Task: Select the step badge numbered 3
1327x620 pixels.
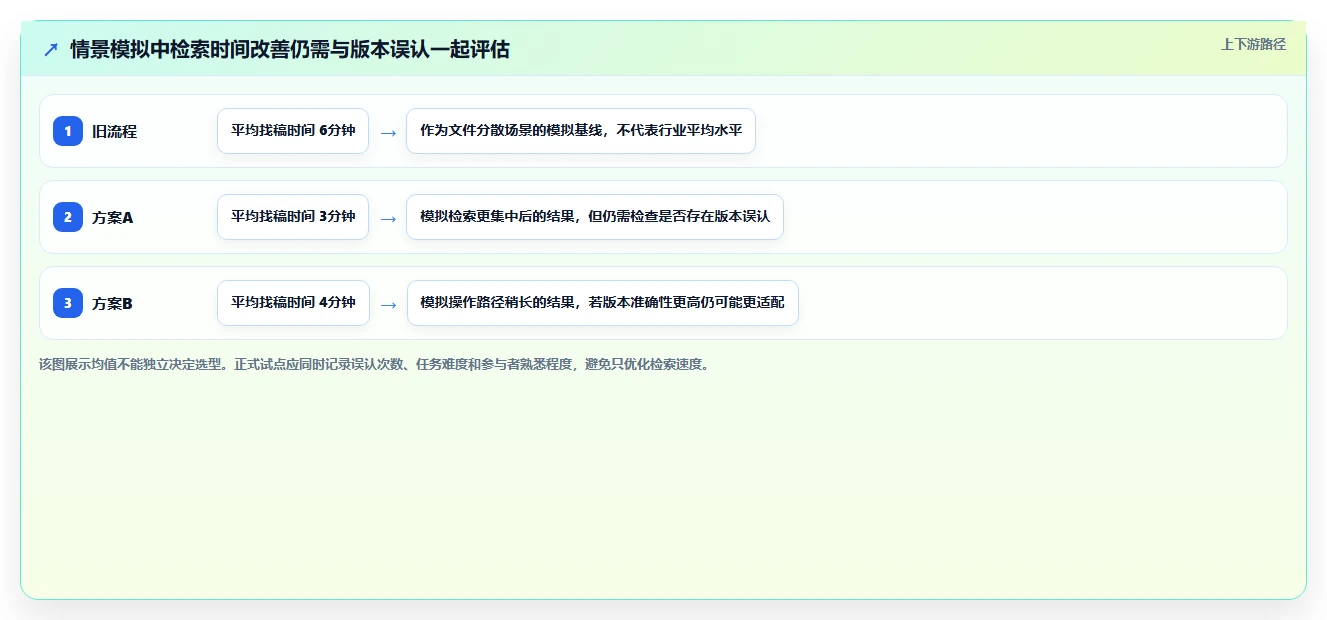Action: 68,303
